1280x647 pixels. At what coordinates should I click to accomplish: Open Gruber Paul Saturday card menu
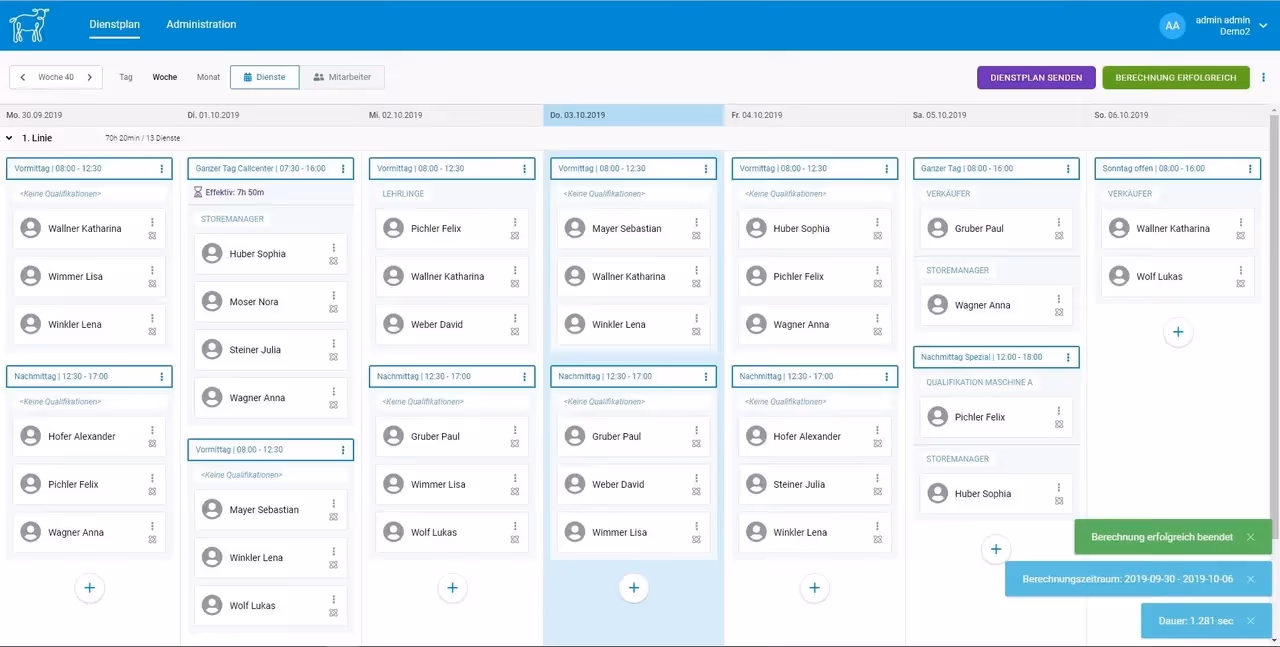tap(1058, 222)
